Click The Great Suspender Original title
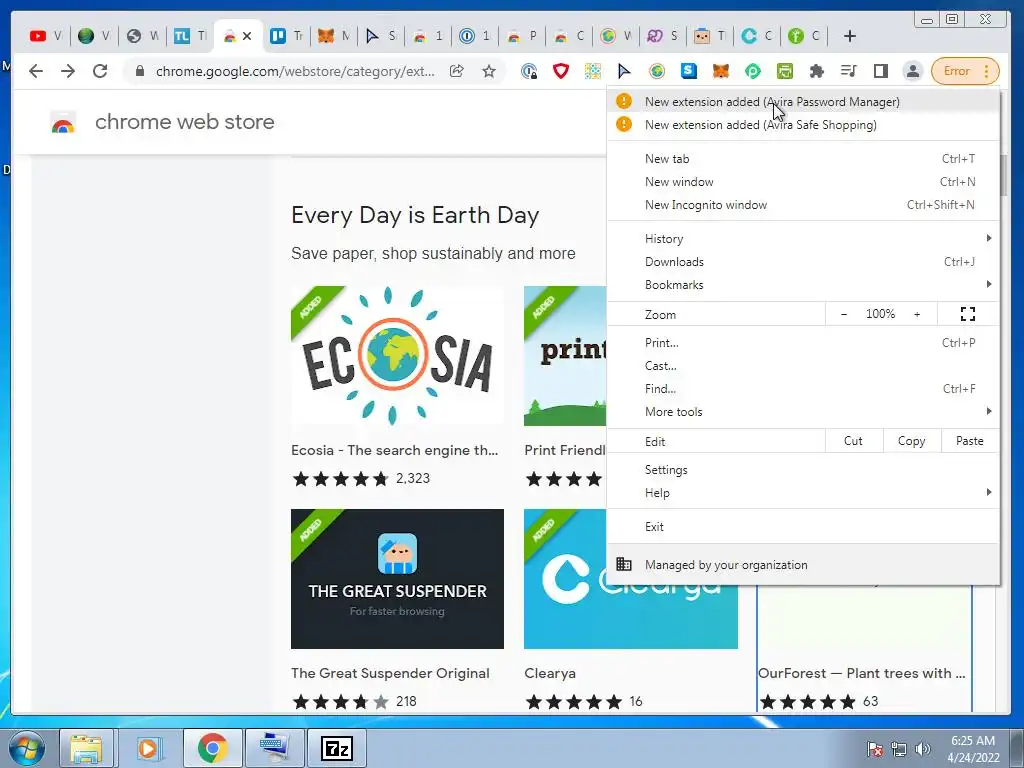Image resolution: width=1024 pixels, height=768 pixels. pyautogui.click(x=390, y=673)
